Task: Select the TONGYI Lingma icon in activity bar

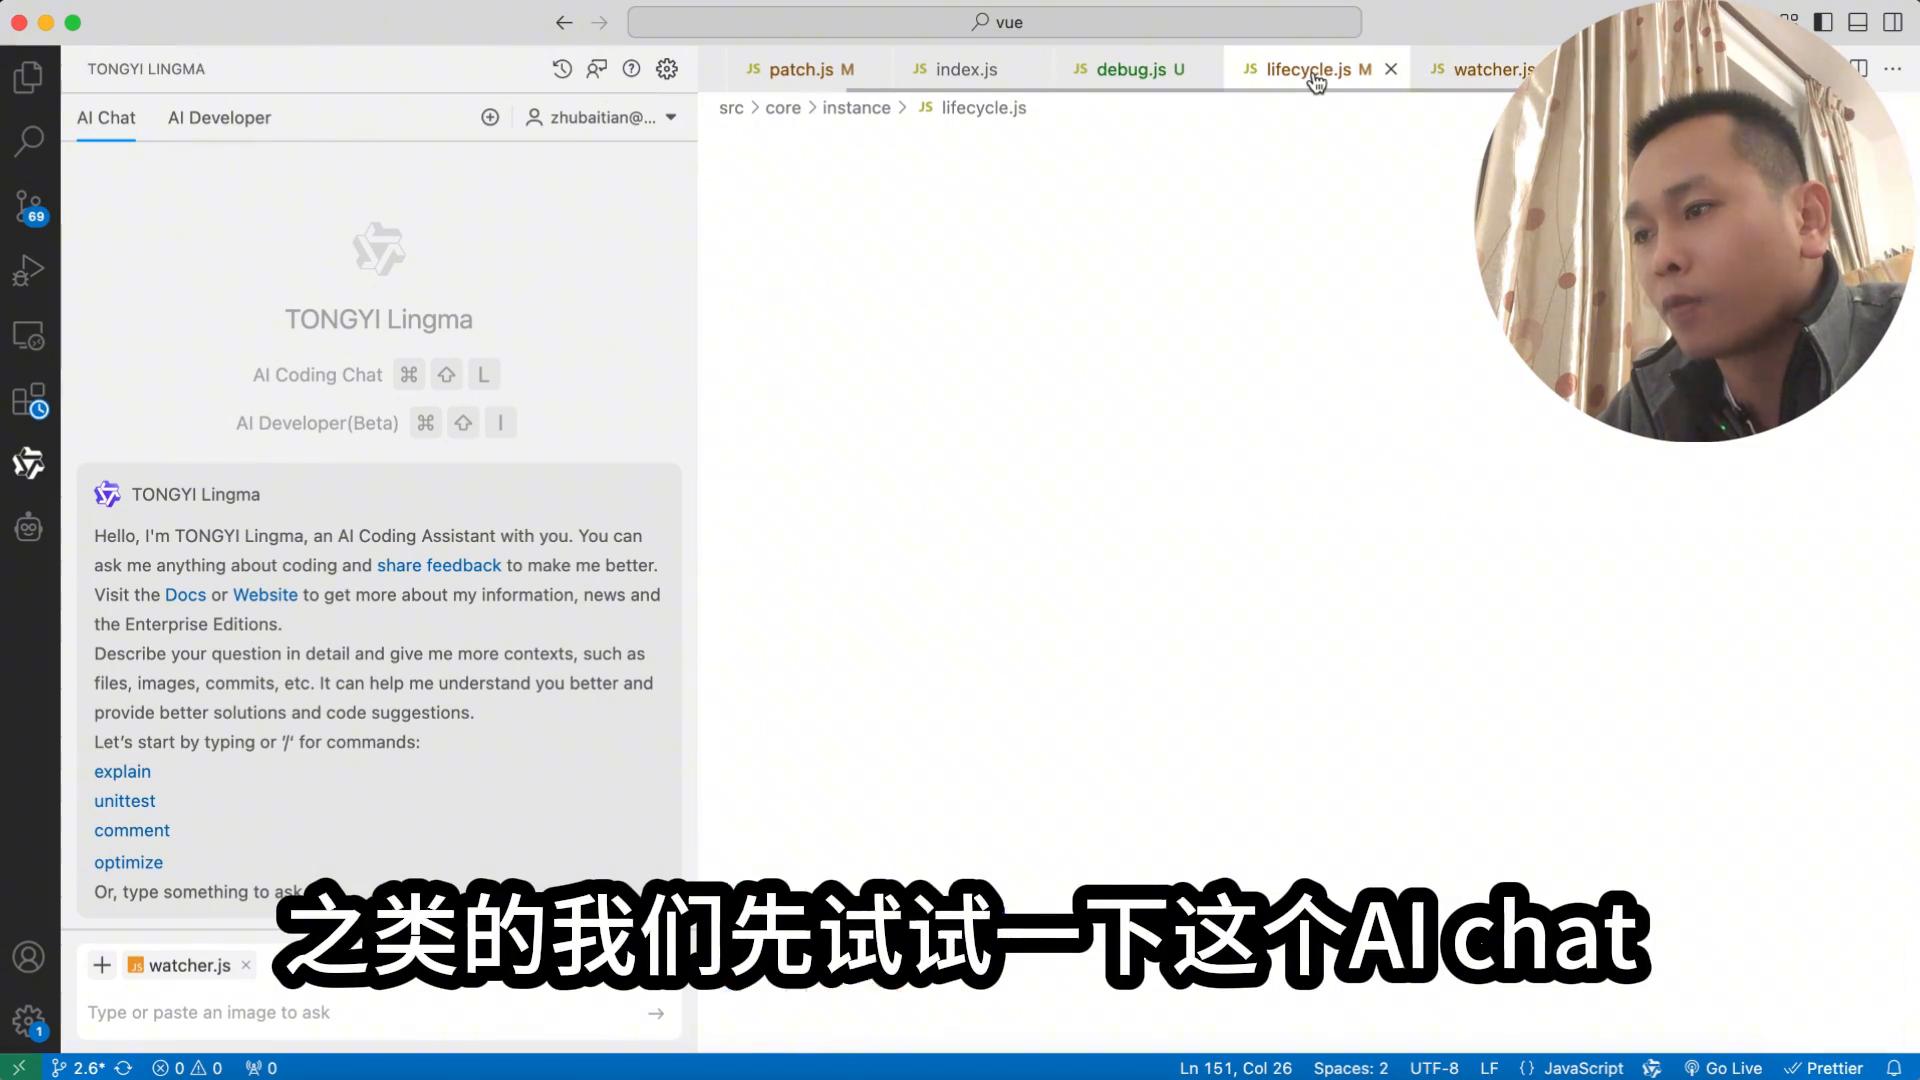Action: [x=29, y=462]
